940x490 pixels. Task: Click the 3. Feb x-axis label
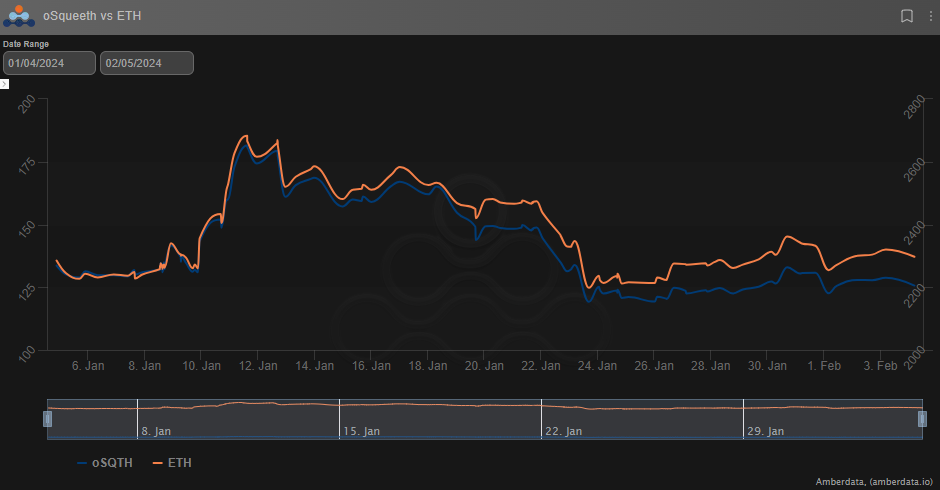[880, 366]
